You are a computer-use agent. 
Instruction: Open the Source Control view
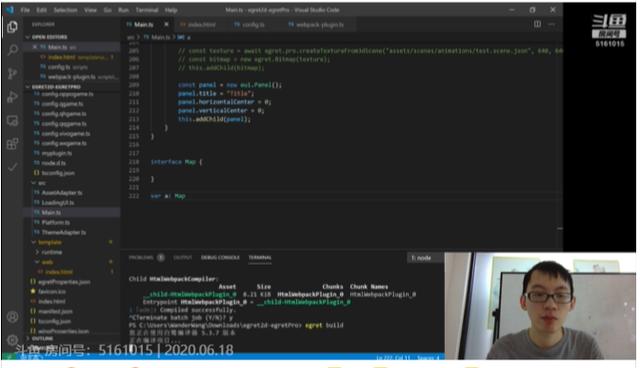point(12,73)
